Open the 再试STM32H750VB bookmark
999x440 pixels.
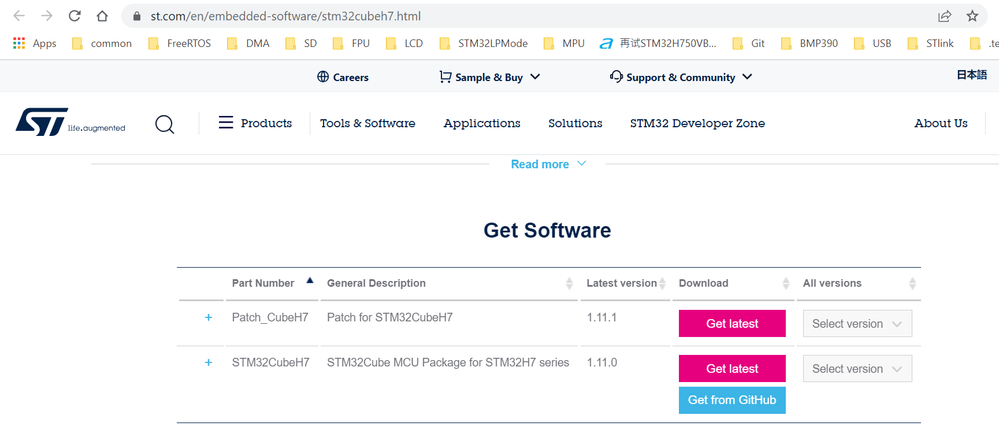point(659,43)
